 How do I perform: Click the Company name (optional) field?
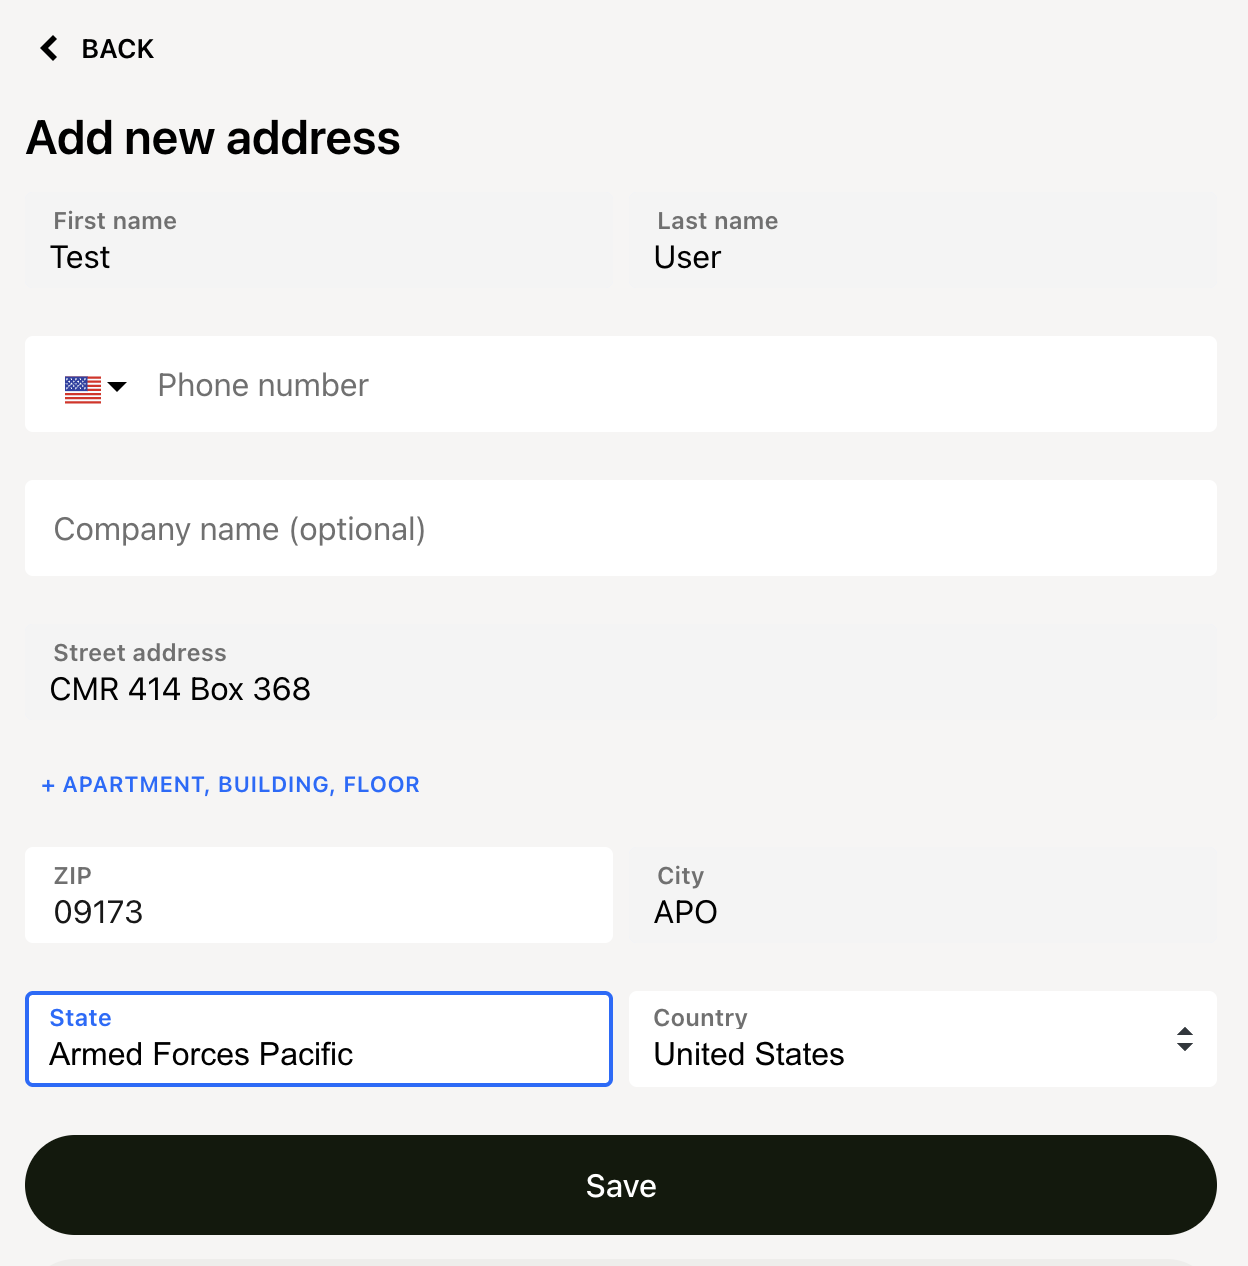621,528
